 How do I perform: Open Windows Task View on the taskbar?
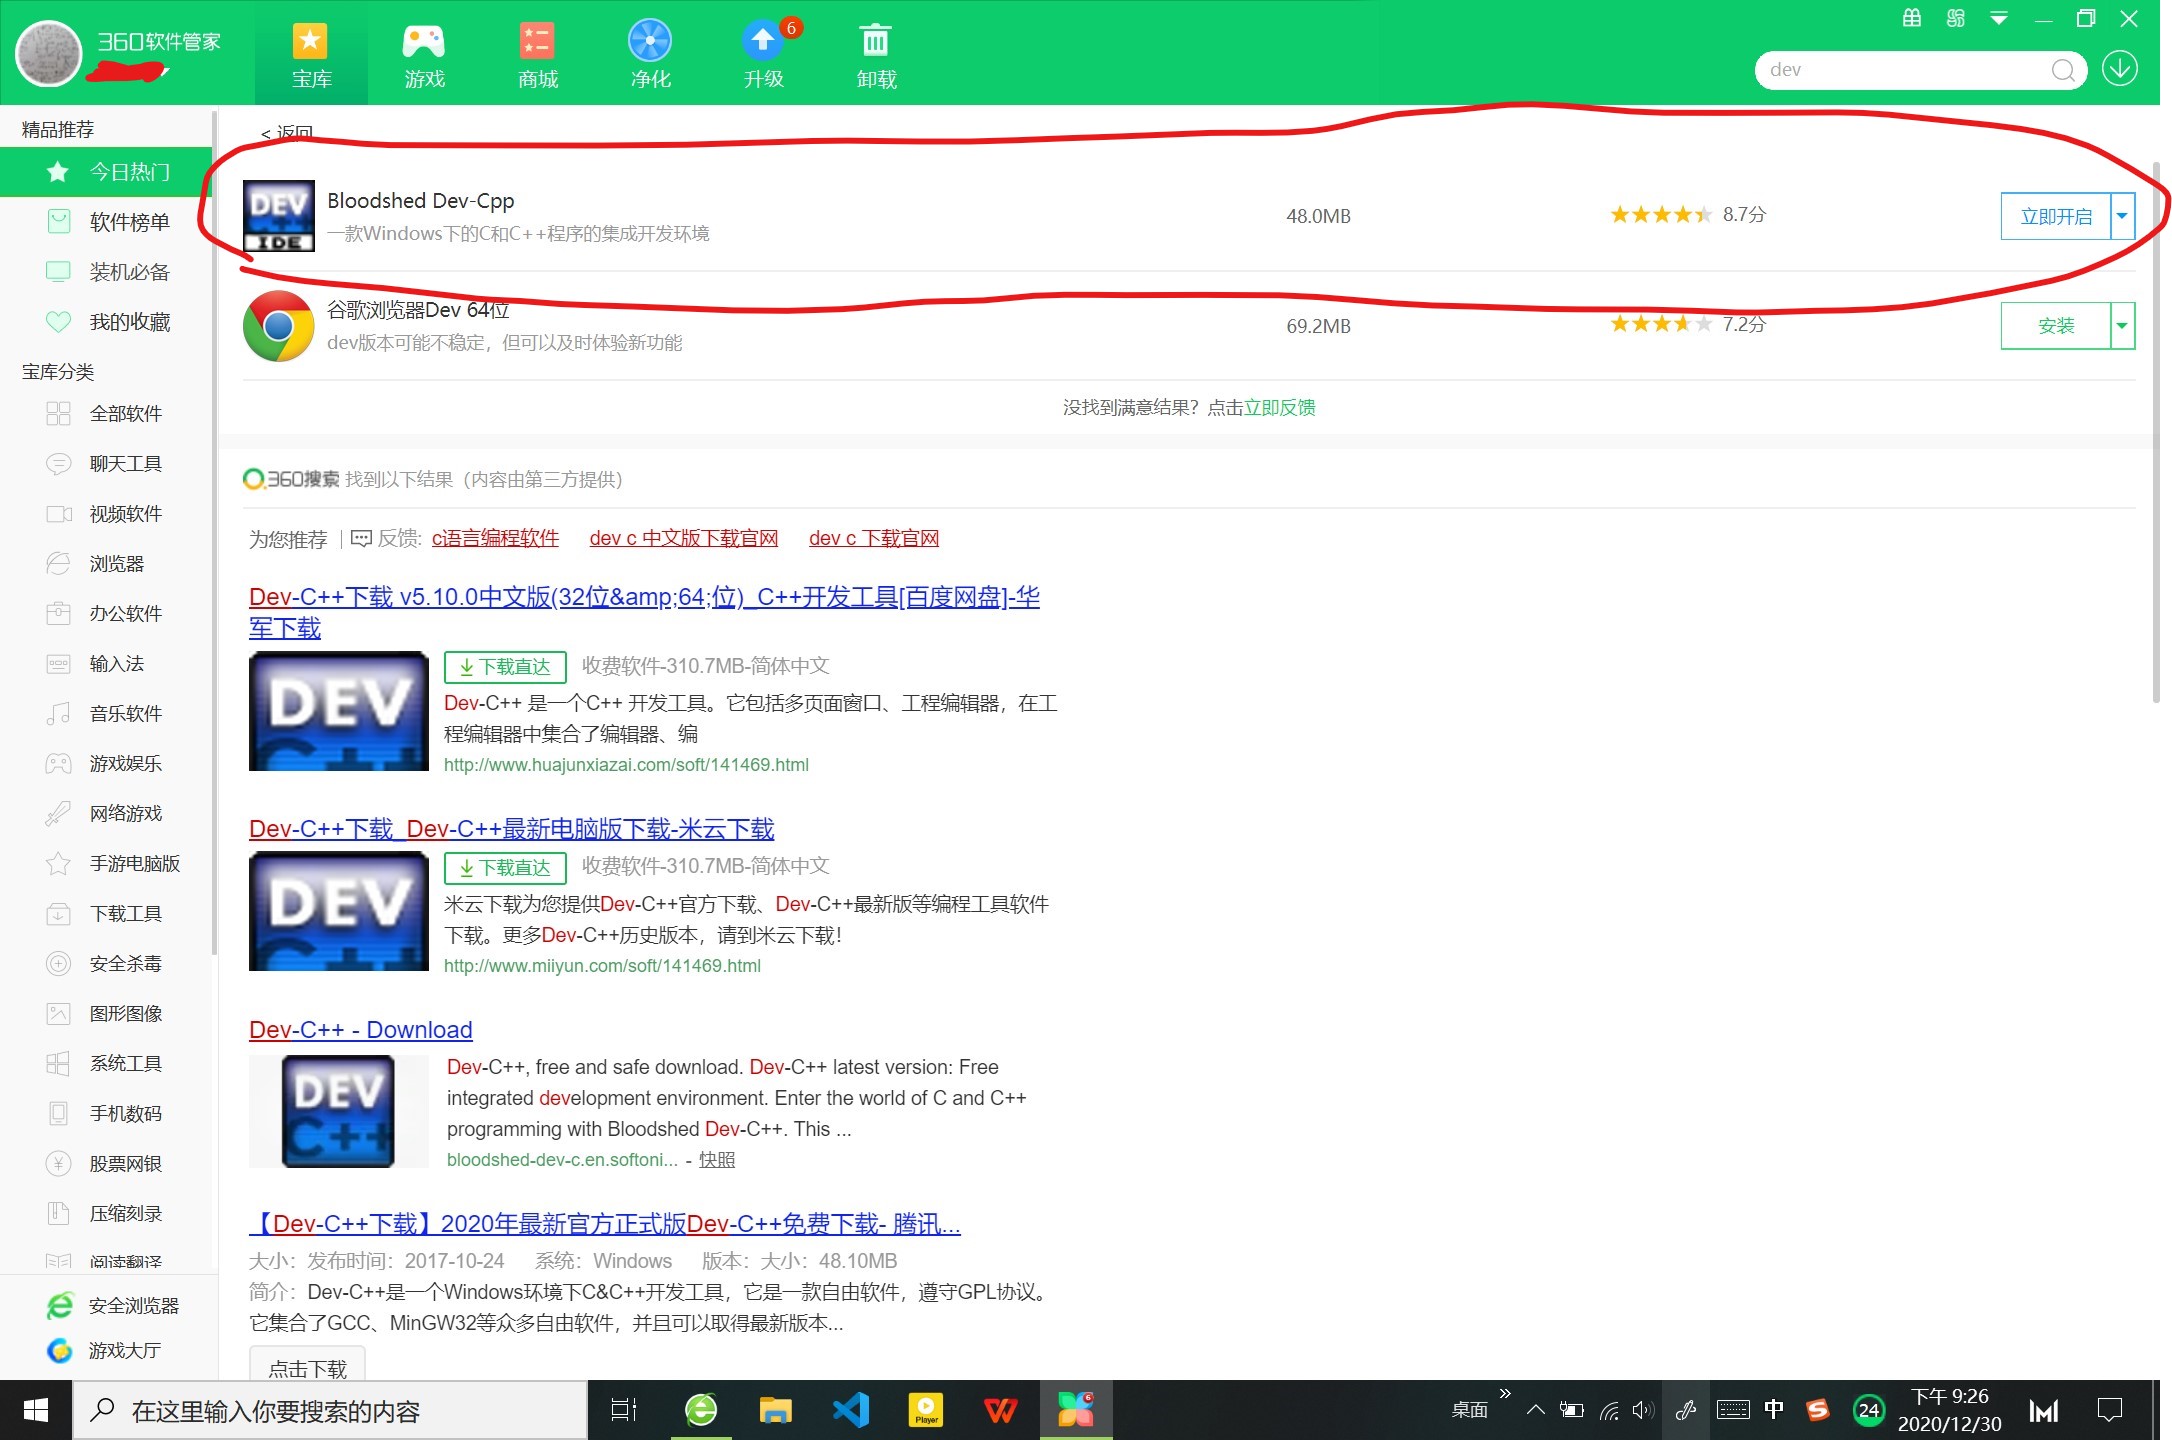pos(624,1410)
